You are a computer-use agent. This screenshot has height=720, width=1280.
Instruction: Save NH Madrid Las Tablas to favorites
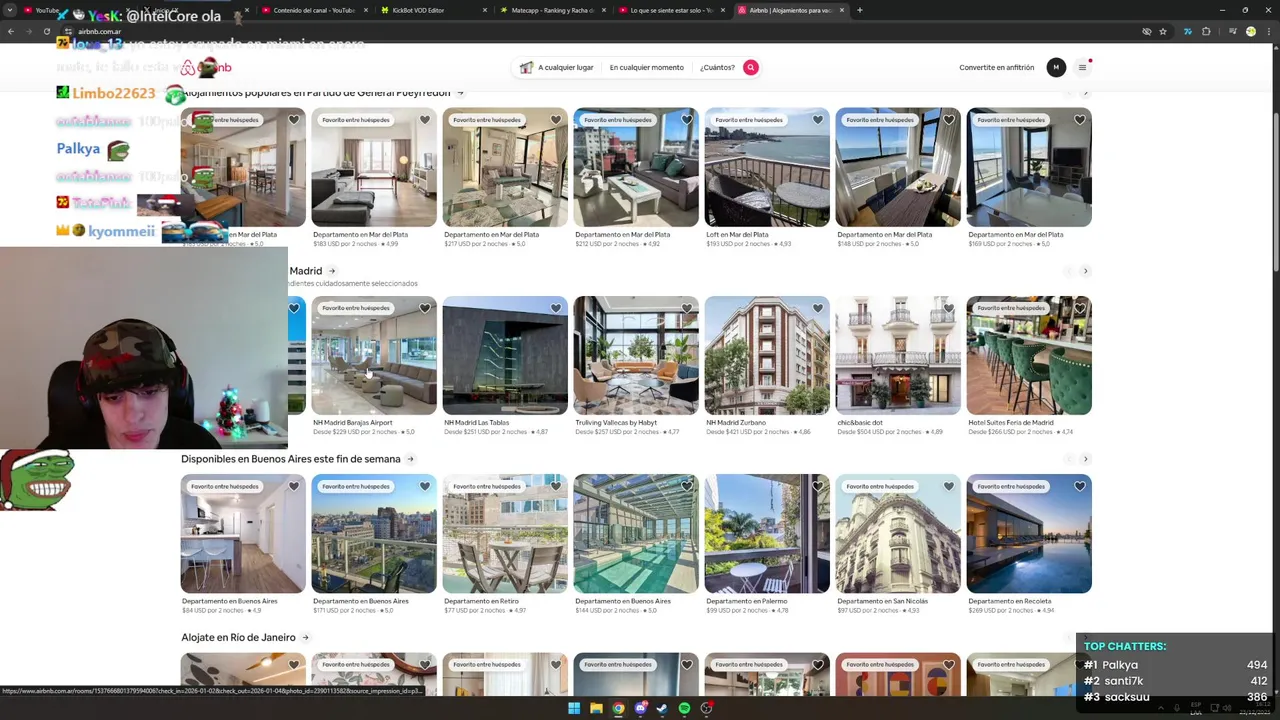(556, 308)
